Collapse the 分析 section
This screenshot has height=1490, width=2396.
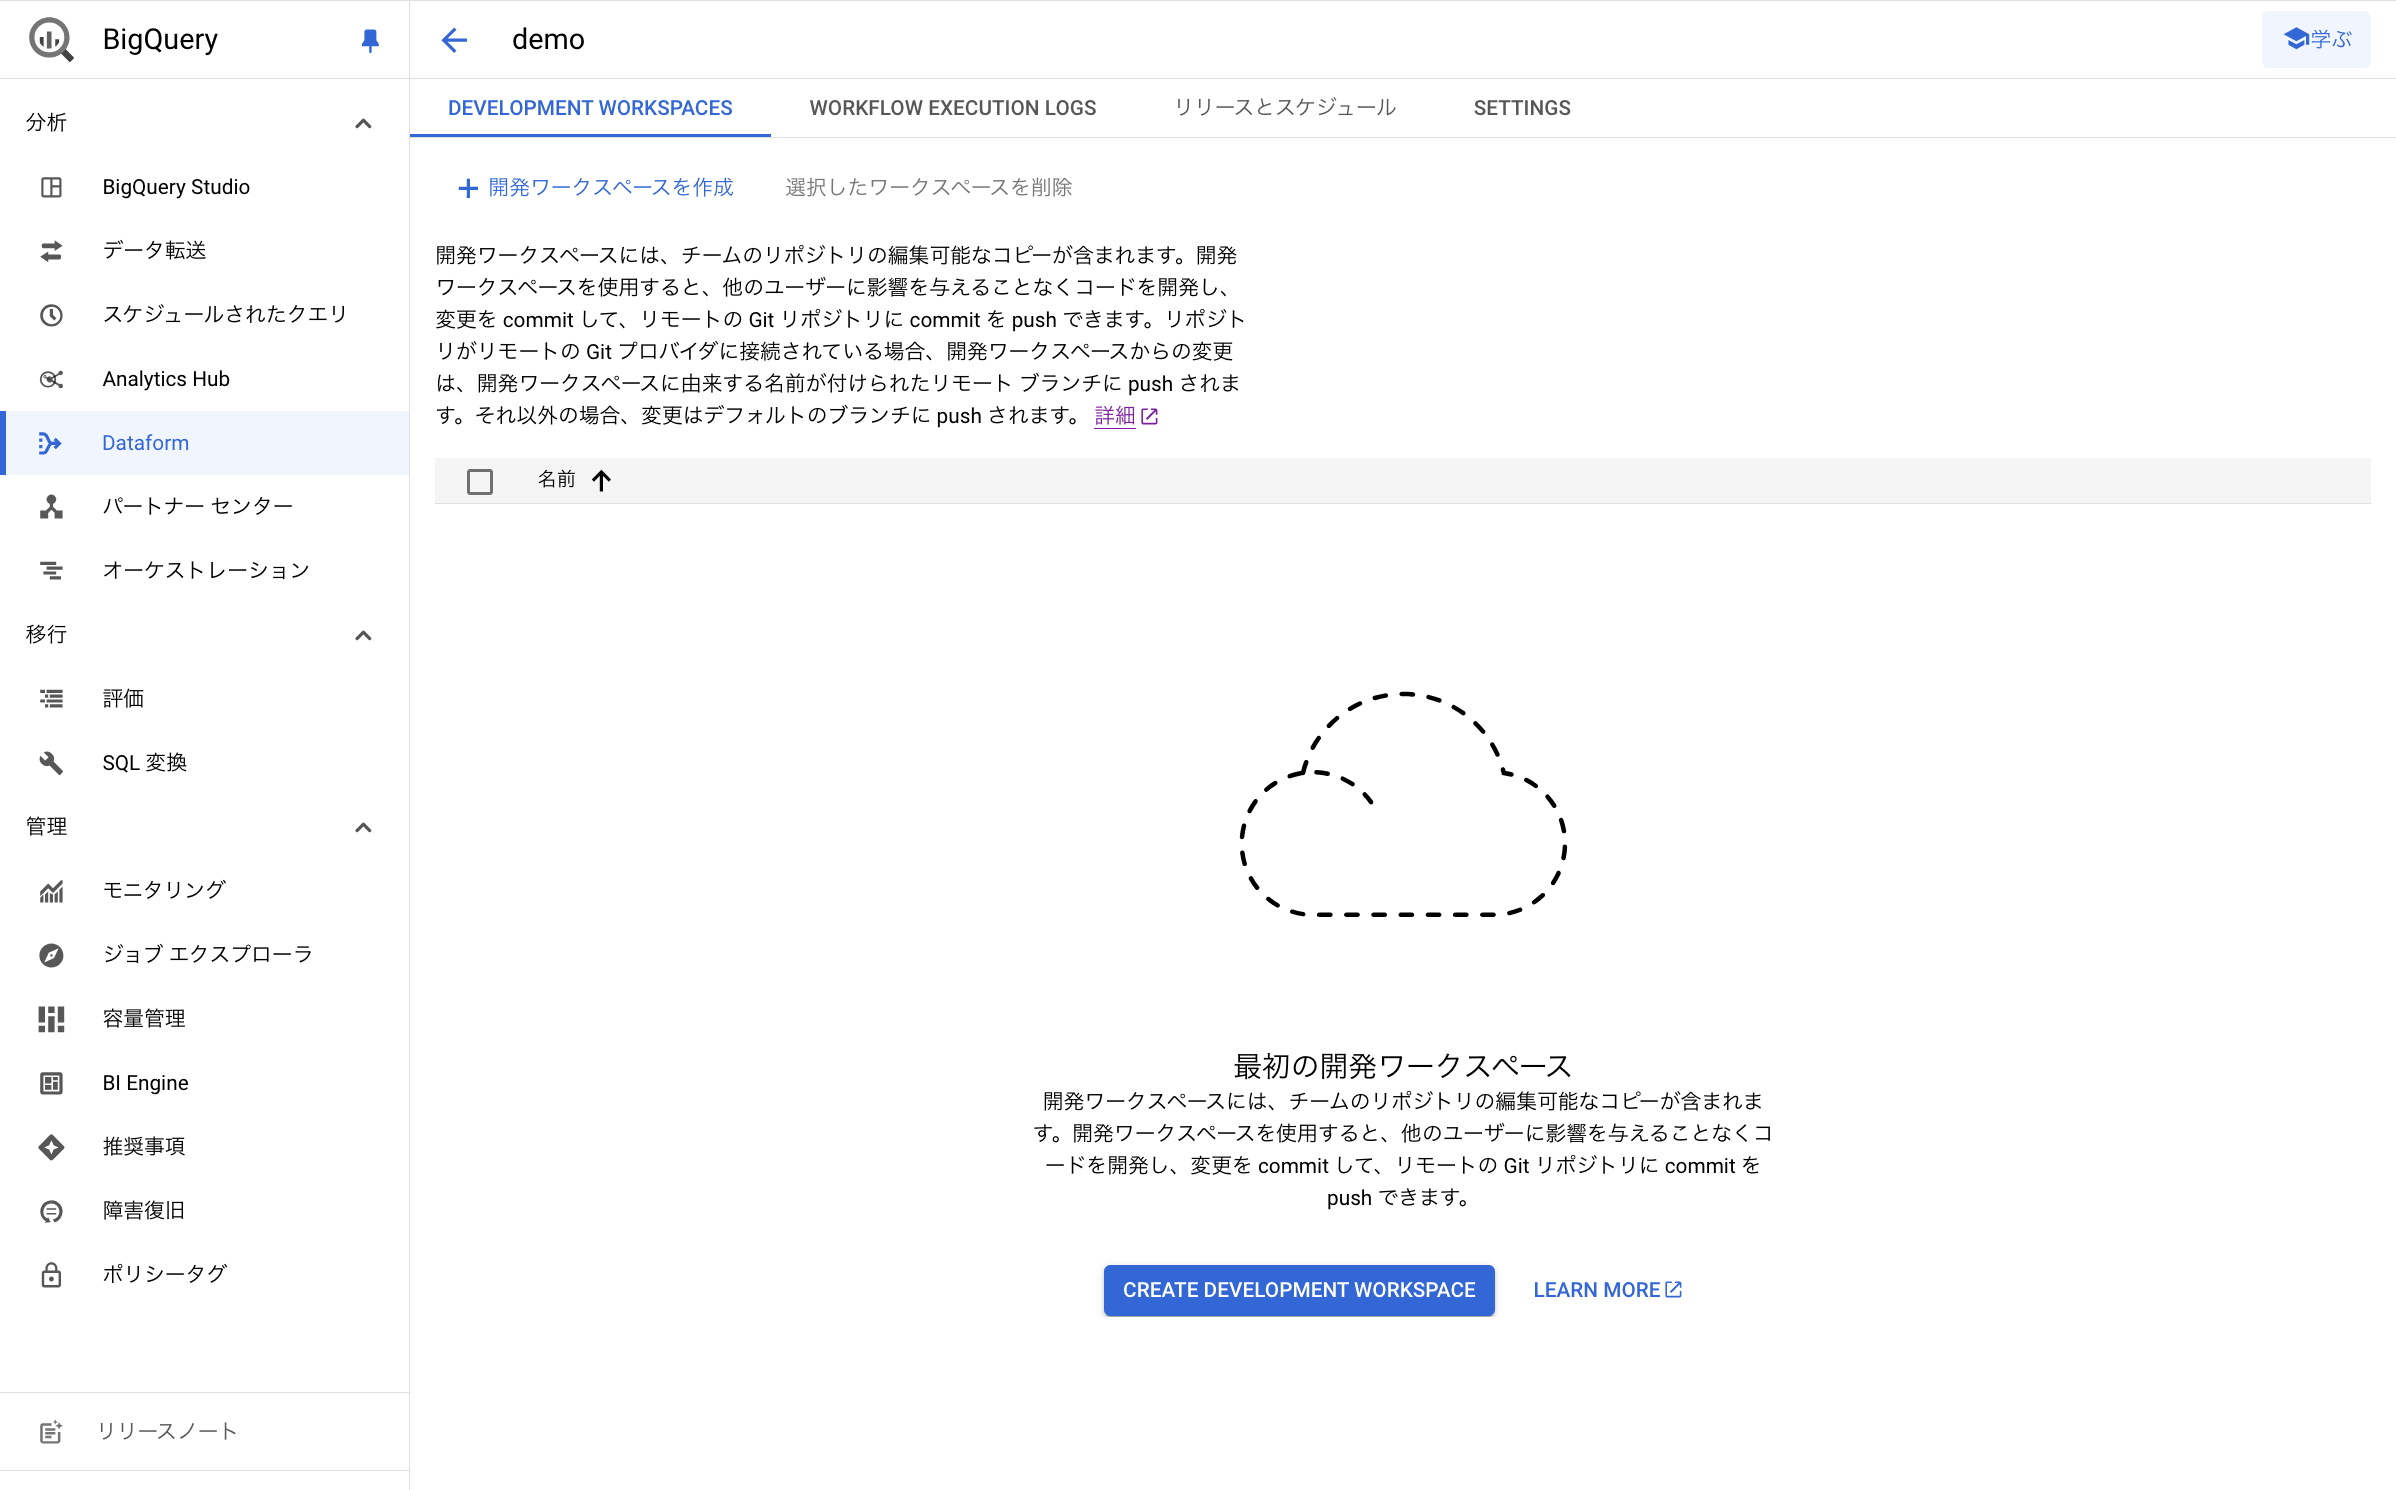pyautogui.click(x=363, y=124)
